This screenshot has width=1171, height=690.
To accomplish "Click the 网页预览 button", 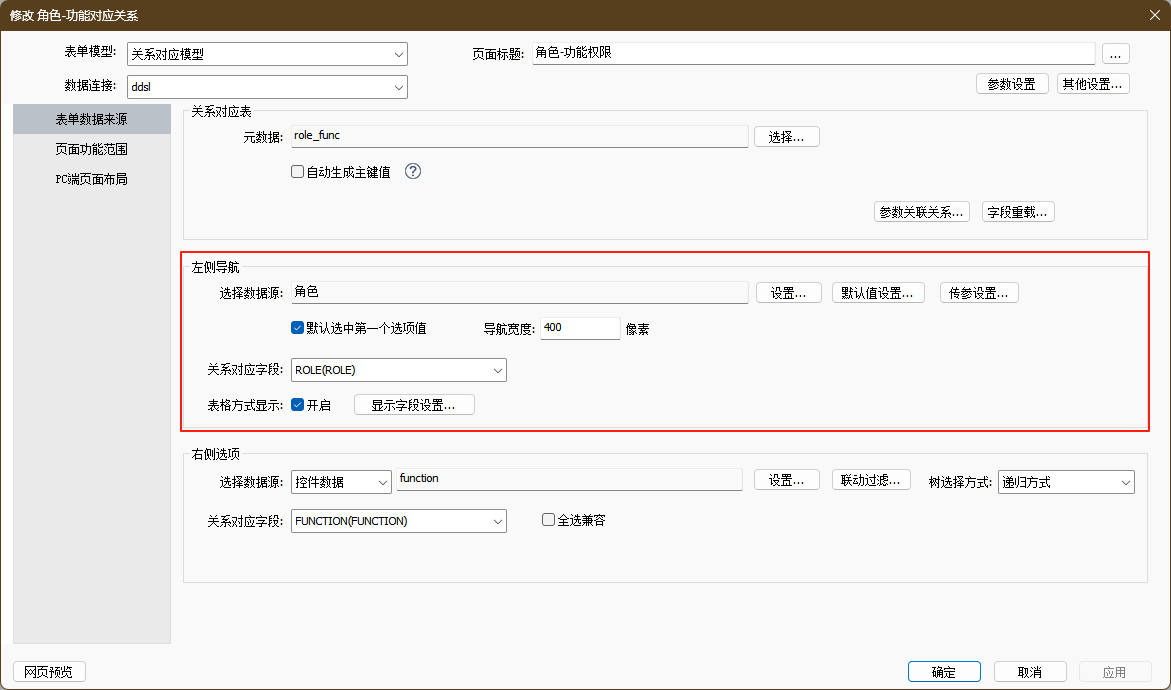I will pyautogui.click(x=49, y=672).
